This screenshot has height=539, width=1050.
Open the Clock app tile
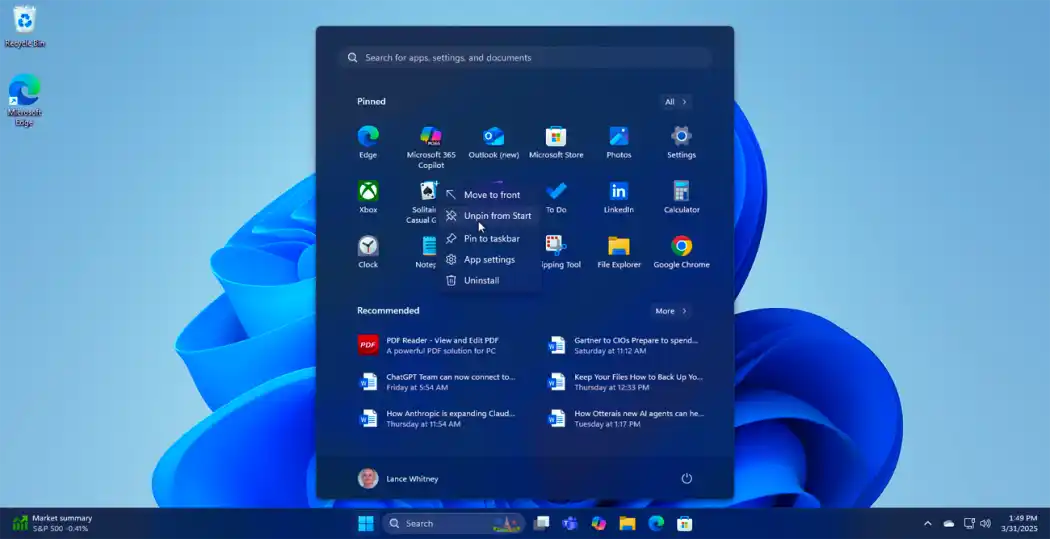tap(368, 252)
